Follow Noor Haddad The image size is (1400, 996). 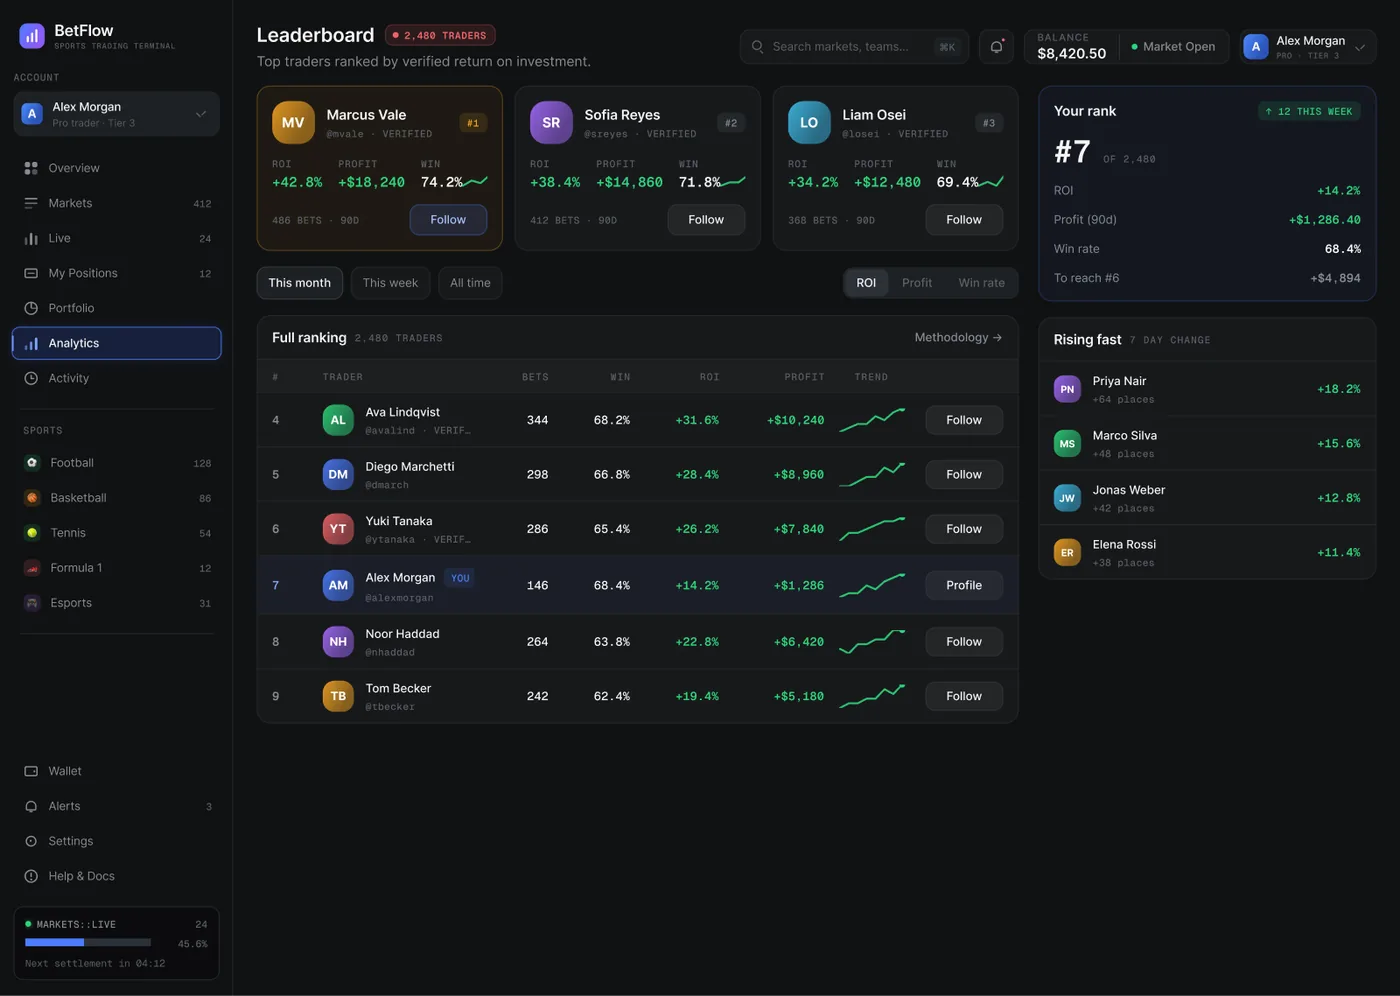tap(964, 642)
